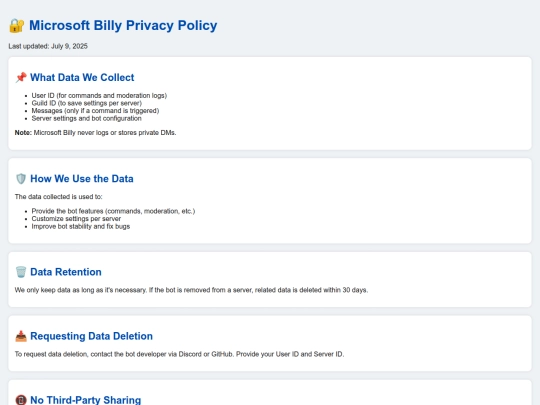Screen dimensions: 540x405
Task: Click the Customize settings per server bullet
Action: (76, 219)
